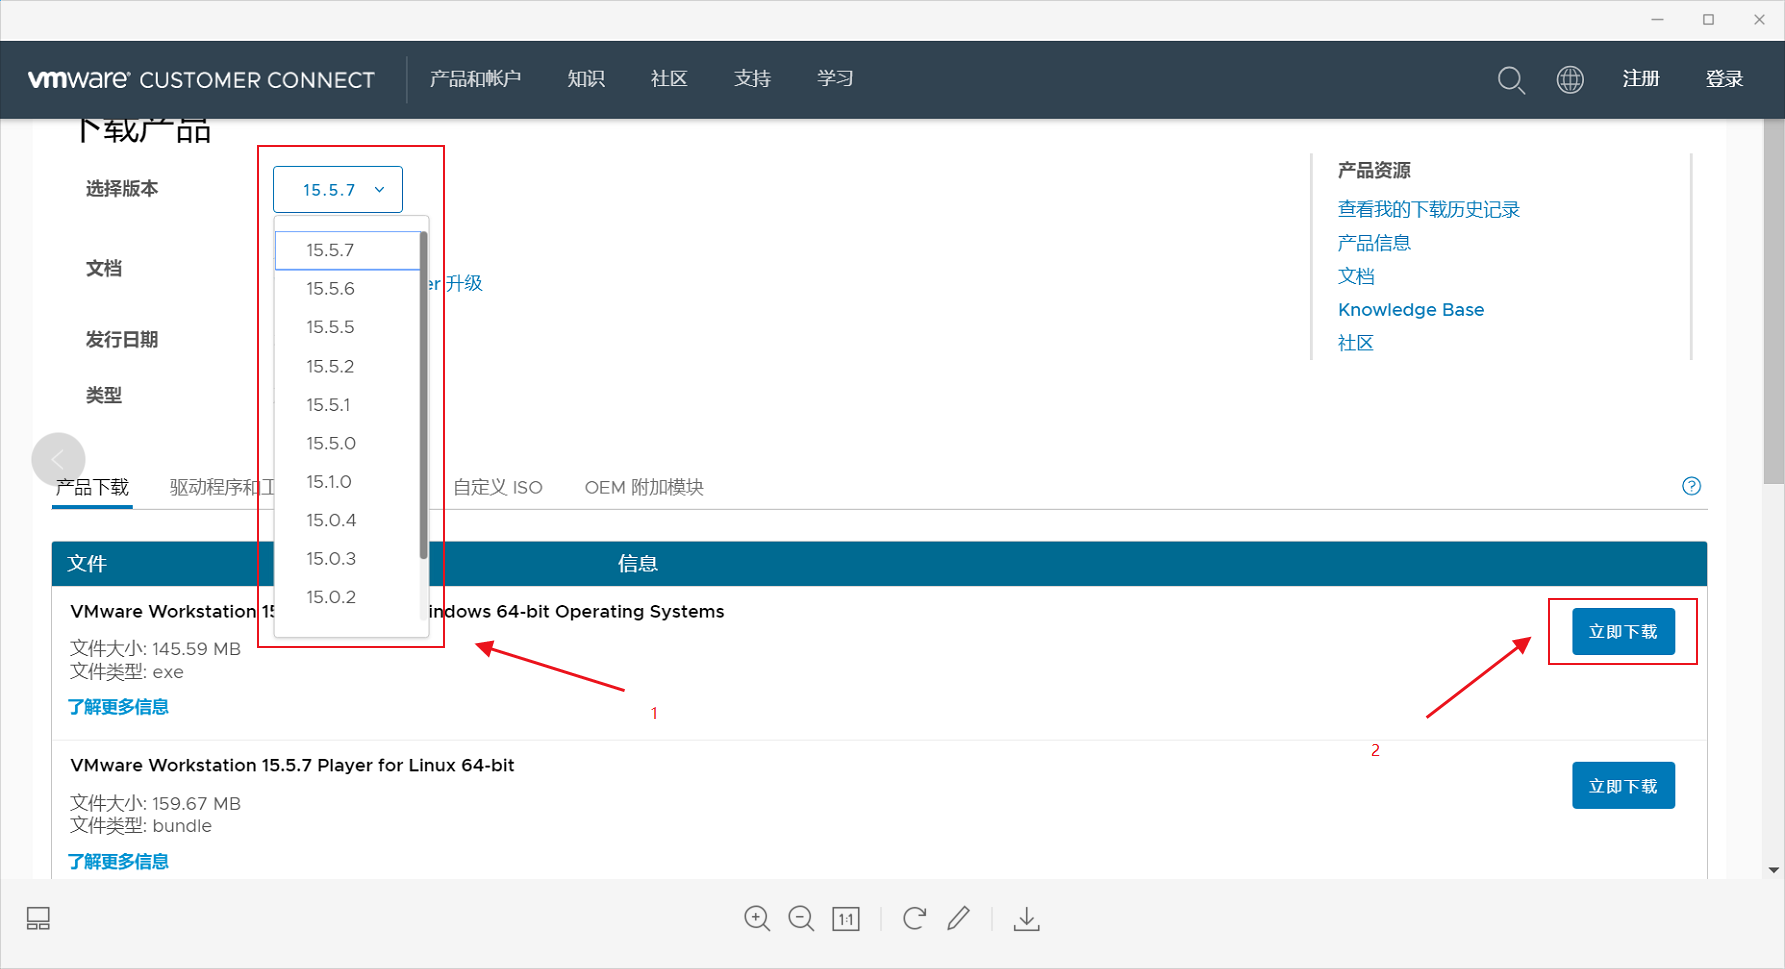Click the page vertical scrollbar thumb
Image resolution: width=1785 pixels, height=969 pixels.
click(1774, 302)
